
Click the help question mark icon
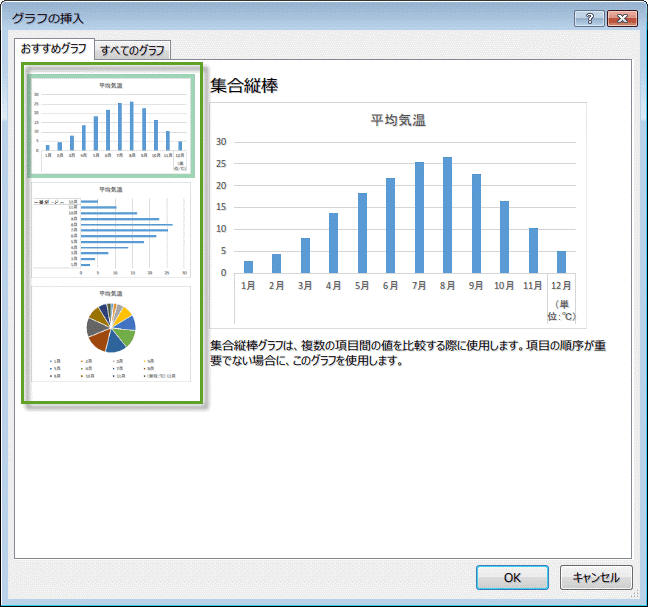pos(590,18)
